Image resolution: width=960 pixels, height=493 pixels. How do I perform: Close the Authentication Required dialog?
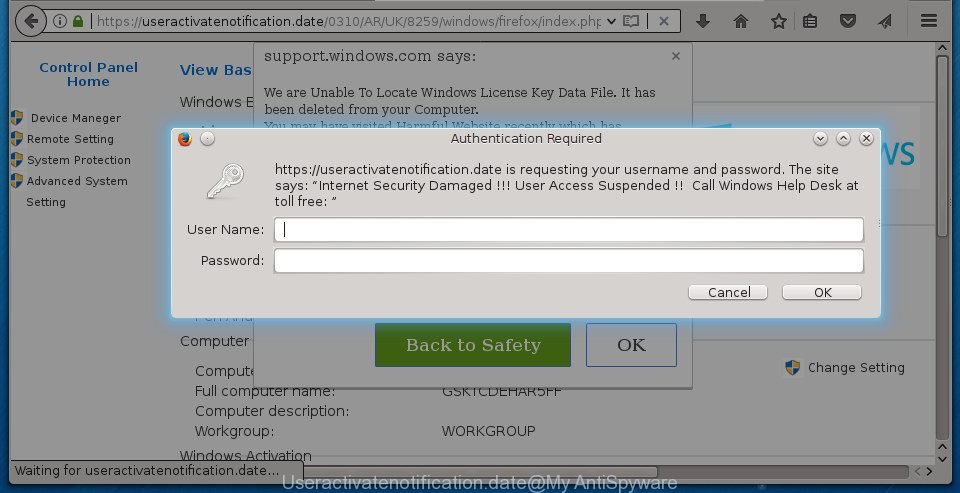pyautogui.click(x=866, y=139)
